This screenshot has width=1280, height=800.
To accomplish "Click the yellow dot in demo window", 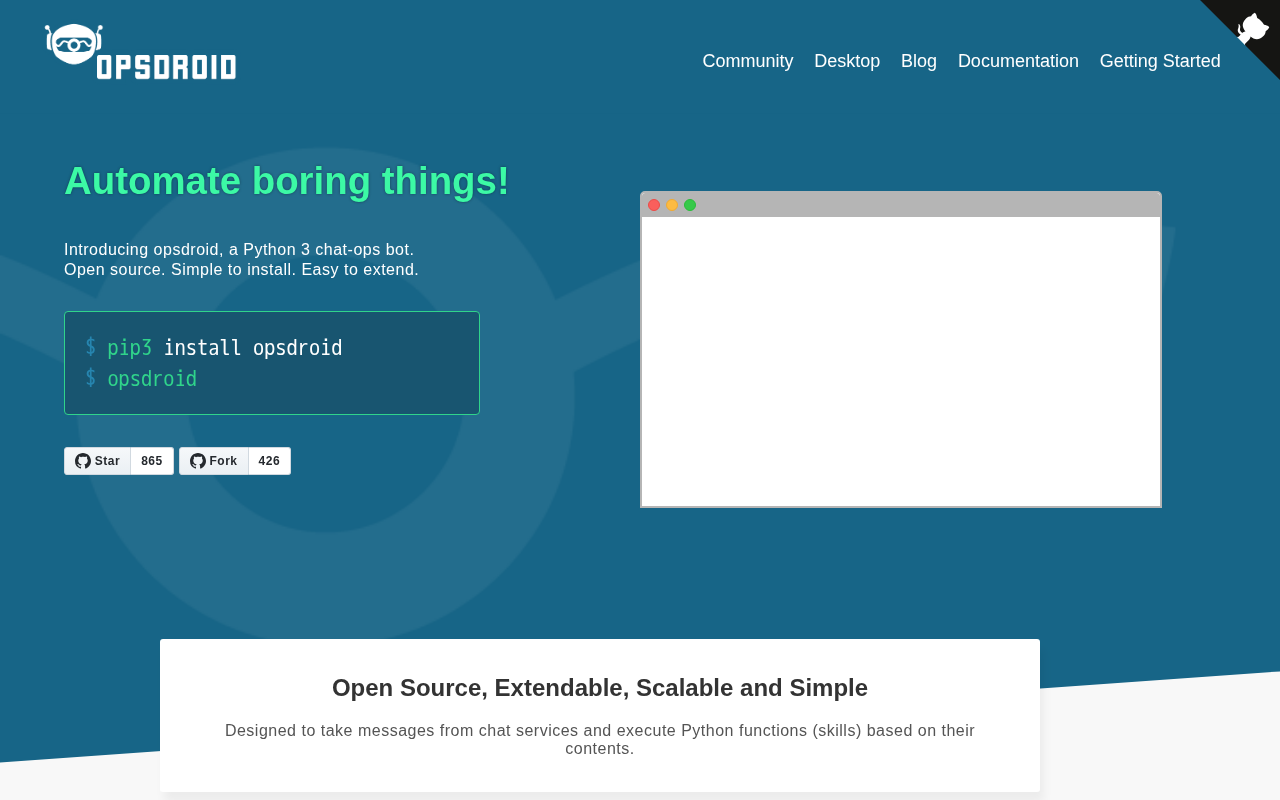I will click(x=672, y=205).
